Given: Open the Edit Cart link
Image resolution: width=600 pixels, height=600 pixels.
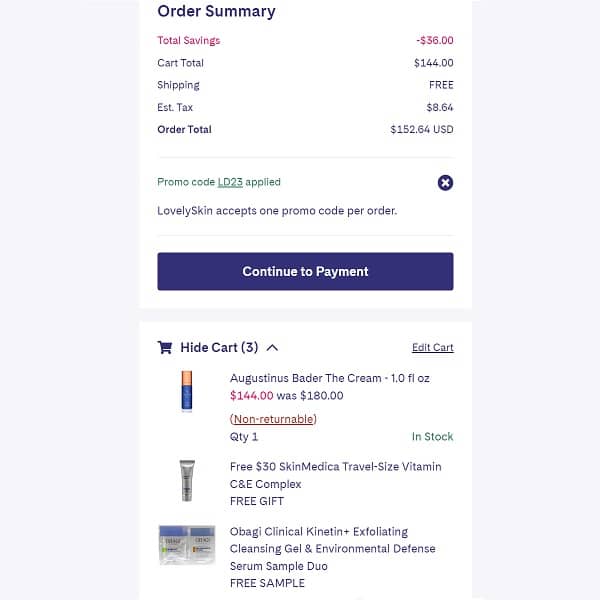Looking at the screenshot, I should (432, 348).
